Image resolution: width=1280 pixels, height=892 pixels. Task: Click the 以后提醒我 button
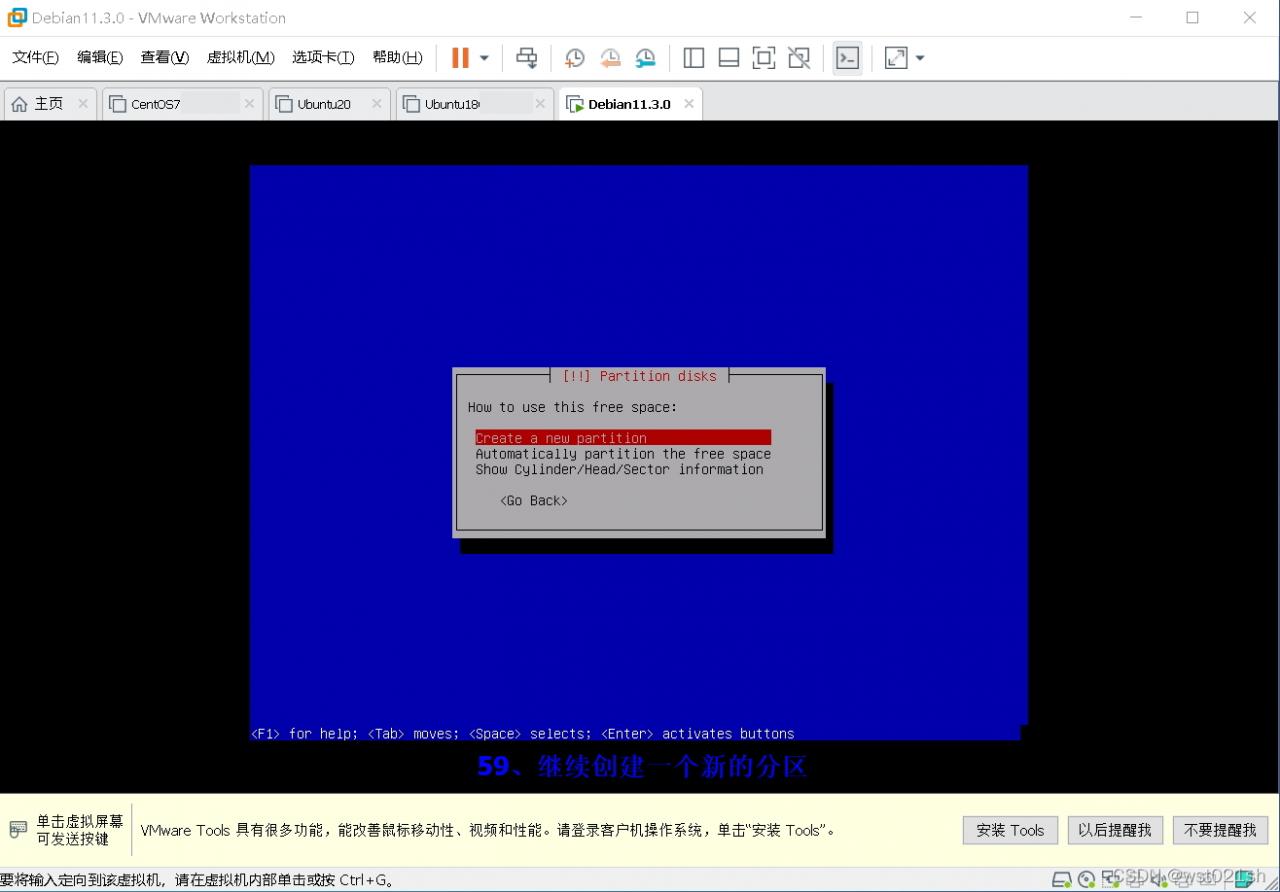tap(1115, 830)
